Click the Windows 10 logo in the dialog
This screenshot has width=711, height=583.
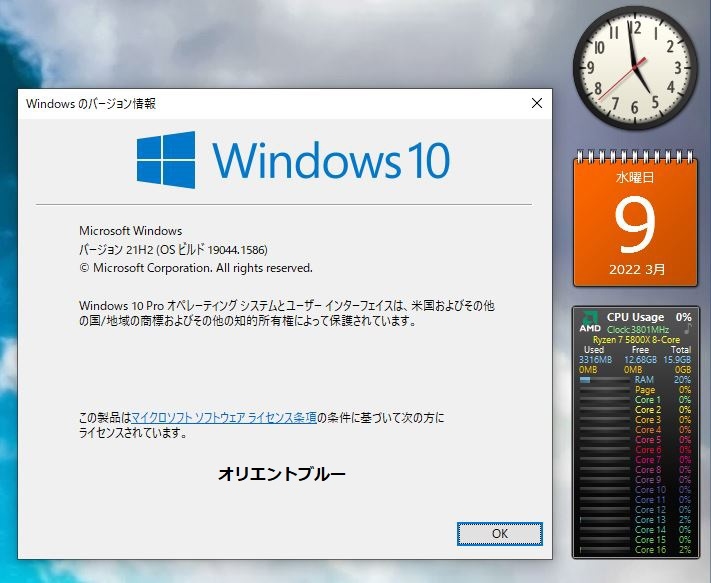[293, 160]
